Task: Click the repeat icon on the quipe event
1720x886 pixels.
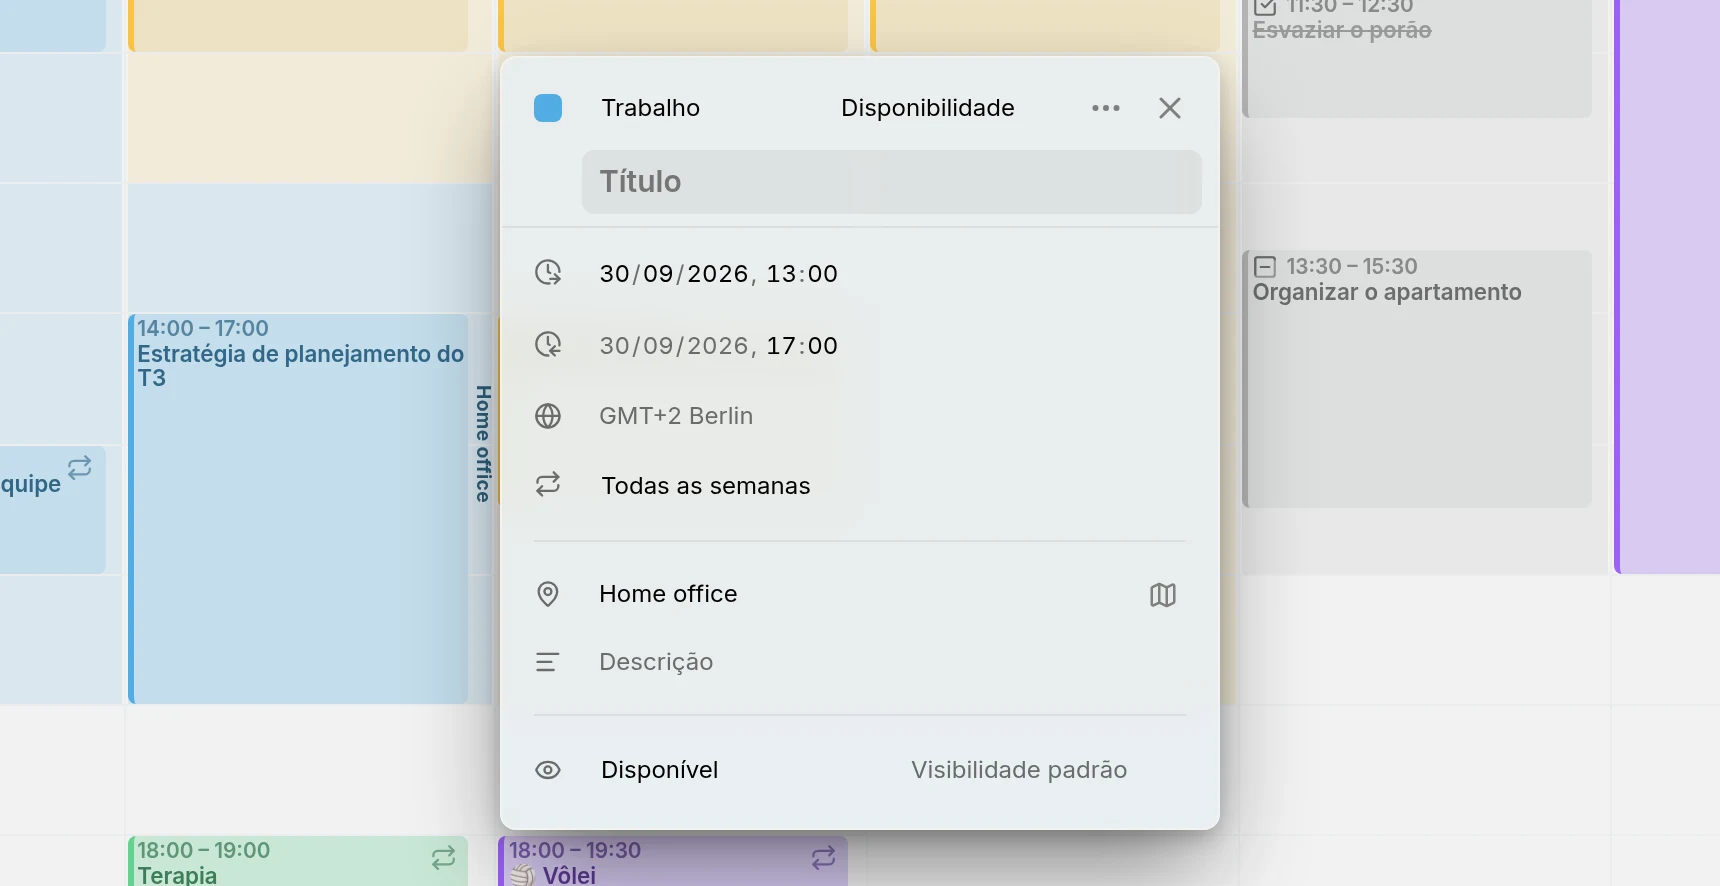Action: pos(80,467)
